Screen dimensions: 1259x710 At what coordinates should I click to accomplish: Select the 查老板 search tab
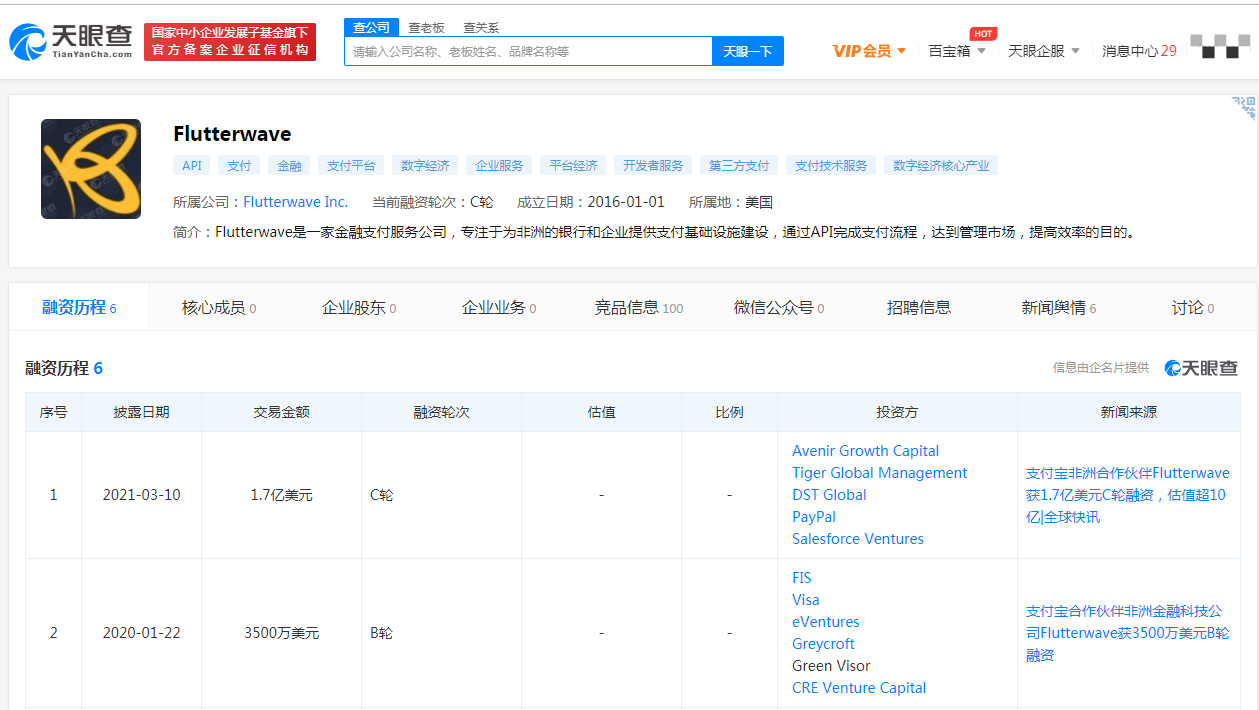426,28
